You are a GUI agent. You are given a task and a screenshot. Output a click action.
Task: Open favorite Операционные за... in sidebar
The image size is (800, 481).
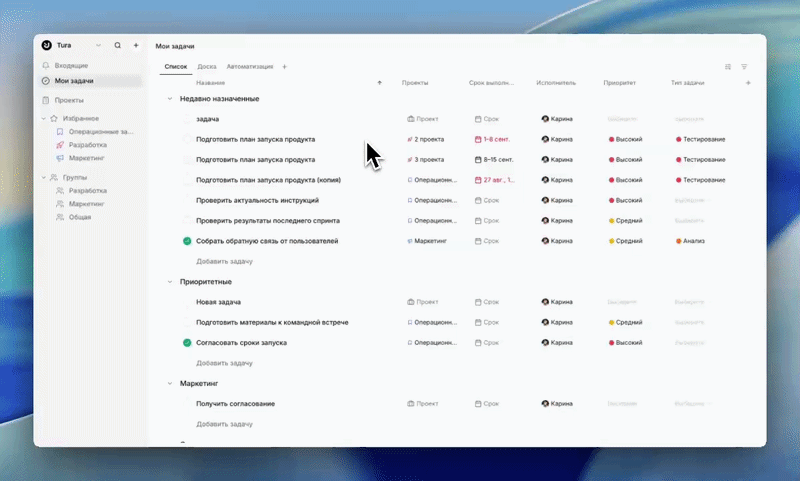101,132
